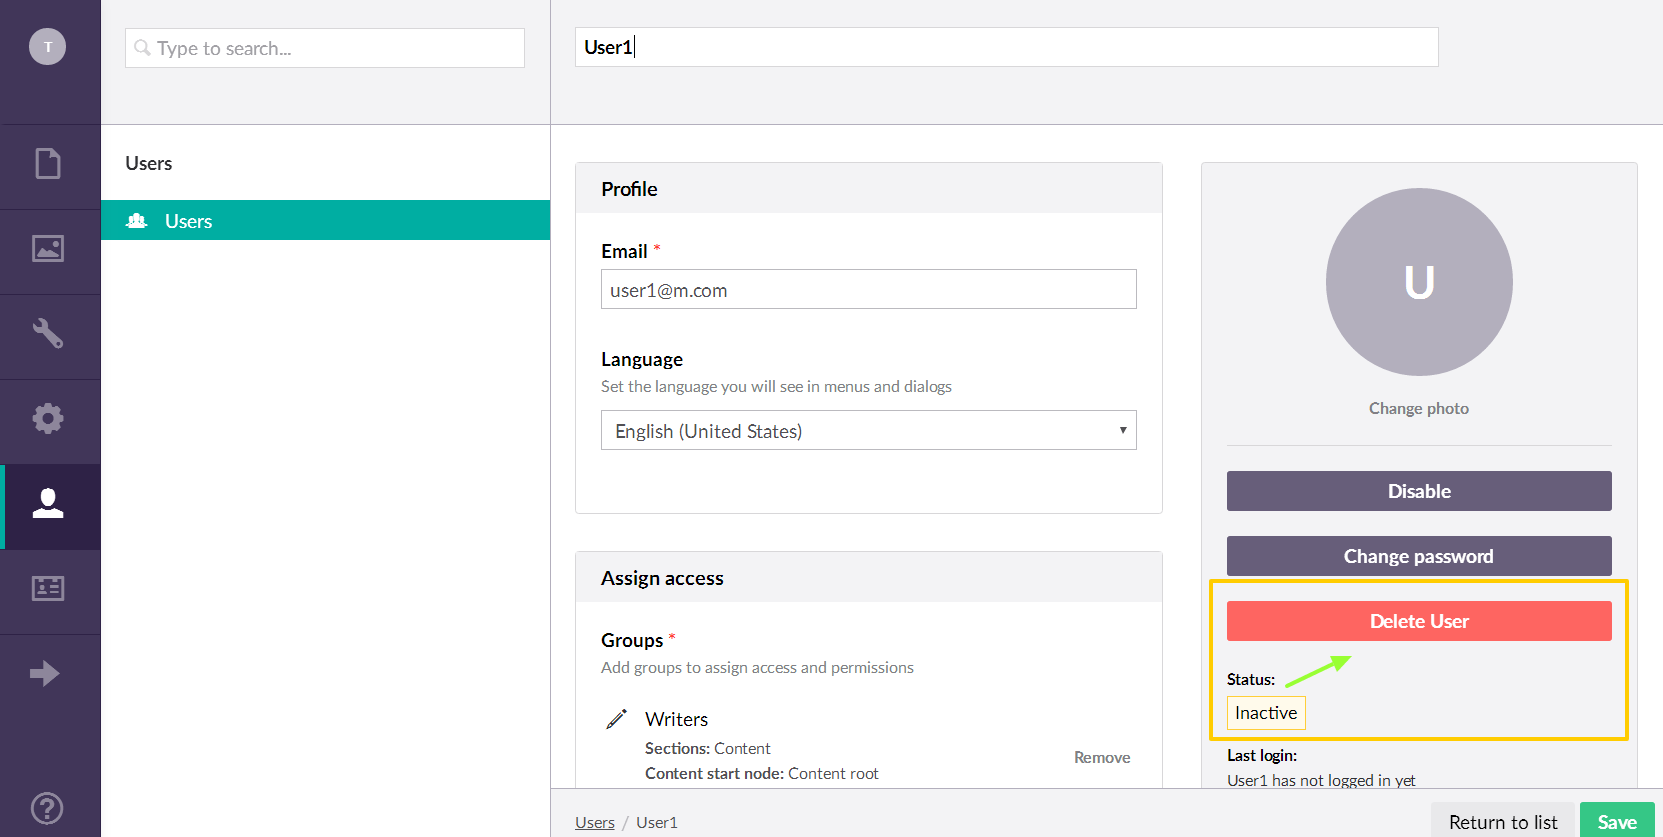Select Users item in the tree

188,221
